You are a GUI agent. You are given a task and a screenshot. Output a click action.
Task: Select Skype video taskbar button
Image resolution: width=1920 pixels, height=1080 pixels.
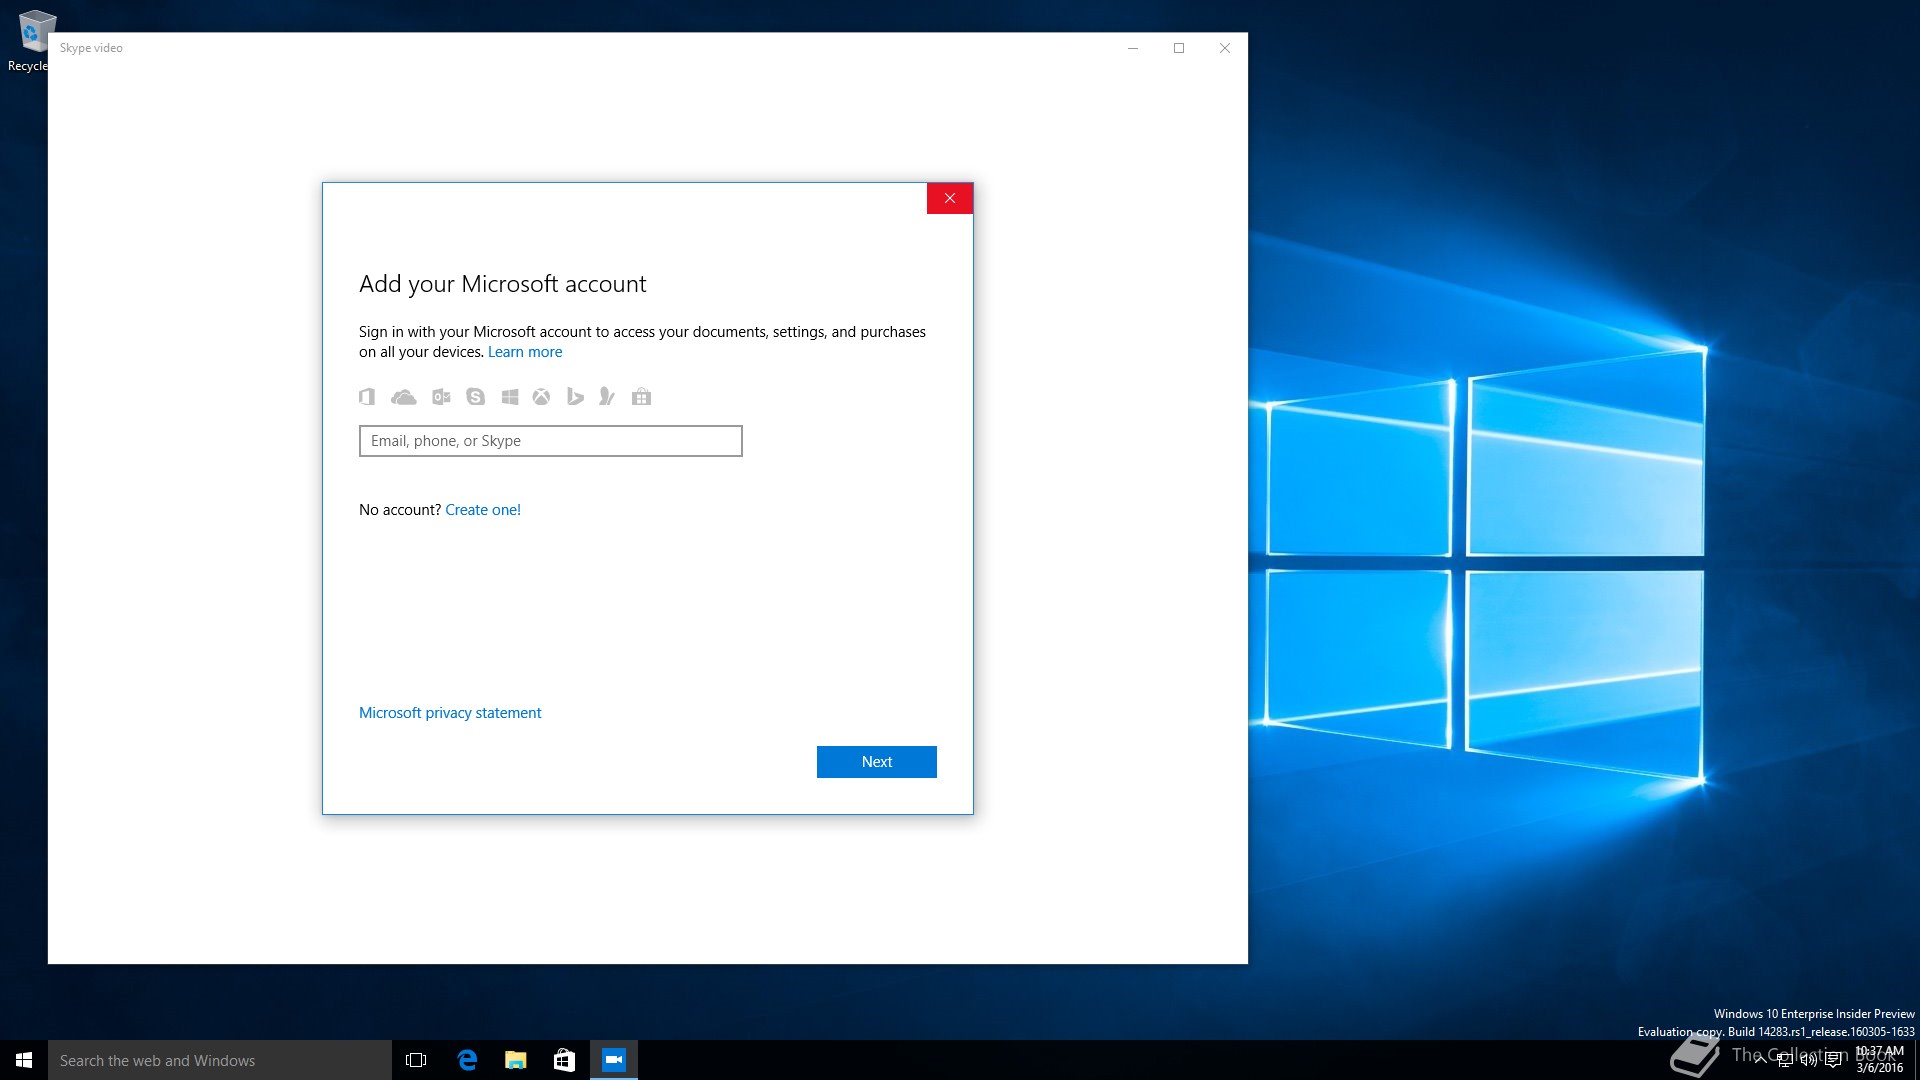(614, 1060)
